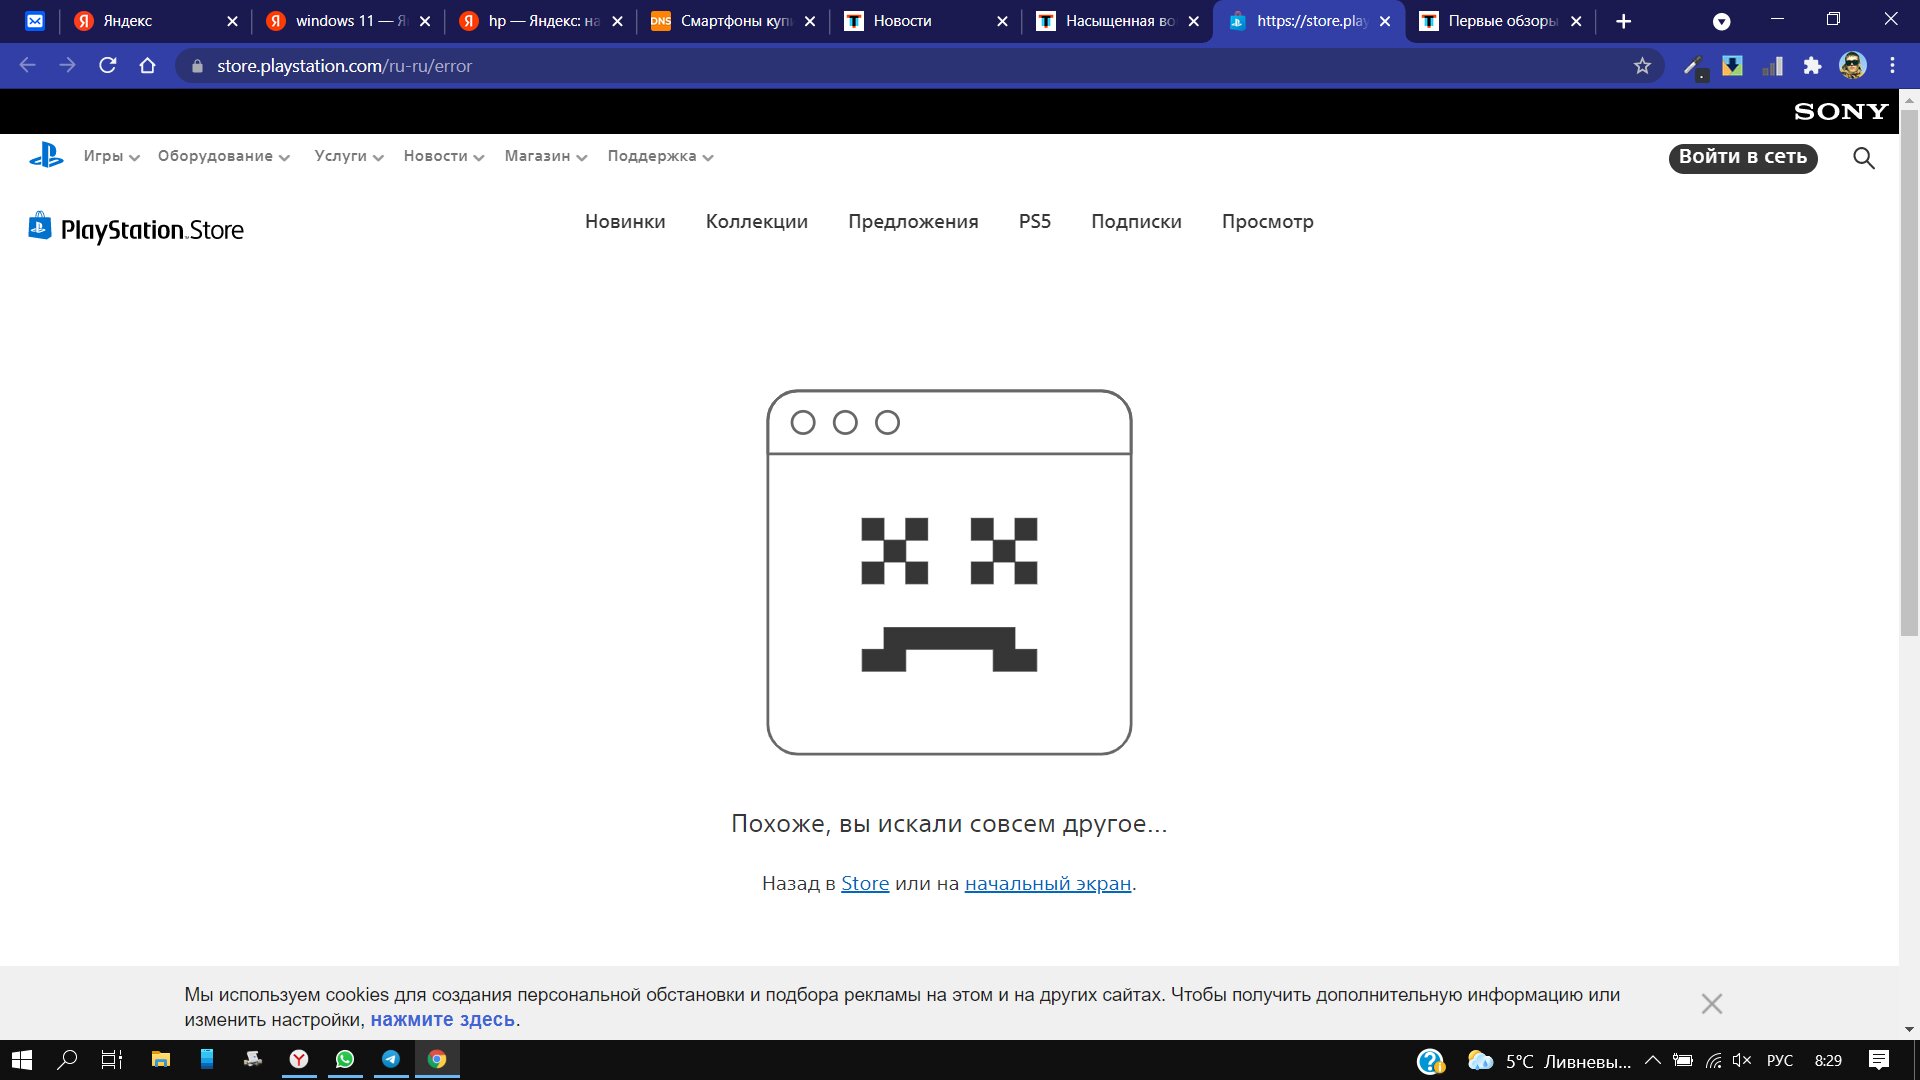Viewport: 1920px width, 1080px height.
Task: Open the Chrome extensions puzzle icon
Action: [x=1812, y=66]
